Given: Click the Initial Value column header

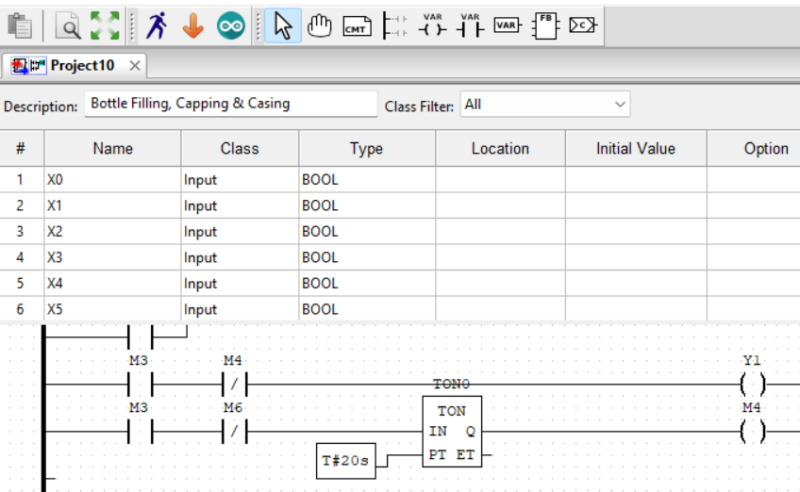Looking at the screenshot, I should point(636,149).
